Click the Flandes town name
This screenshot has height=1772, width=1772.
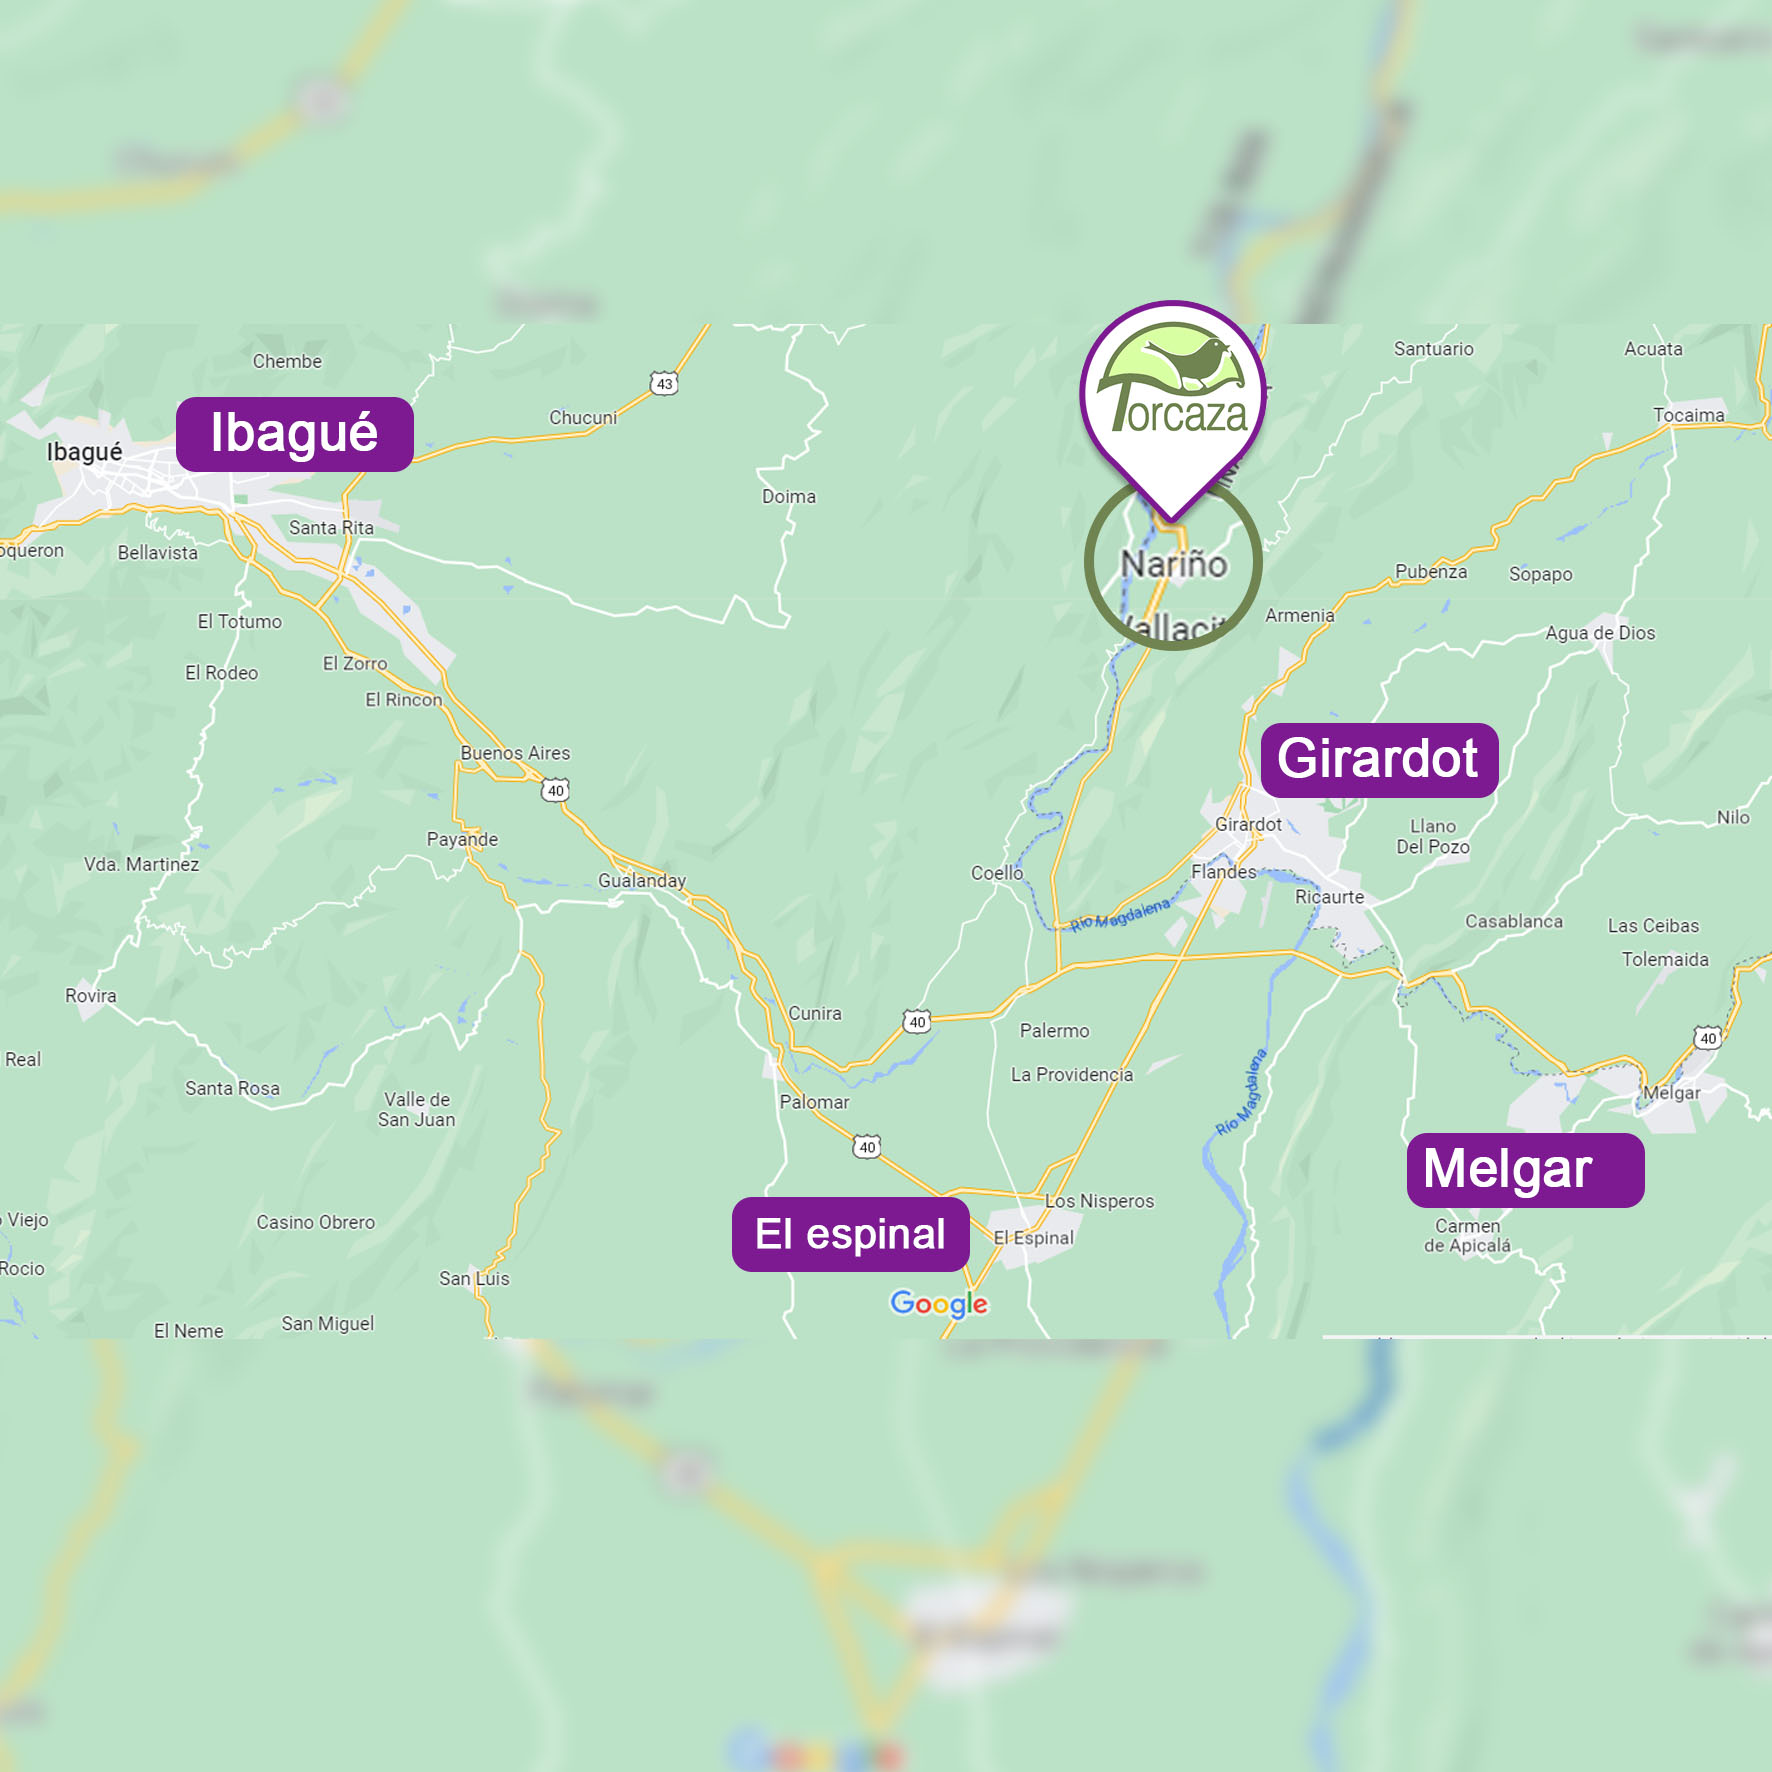1223,872
